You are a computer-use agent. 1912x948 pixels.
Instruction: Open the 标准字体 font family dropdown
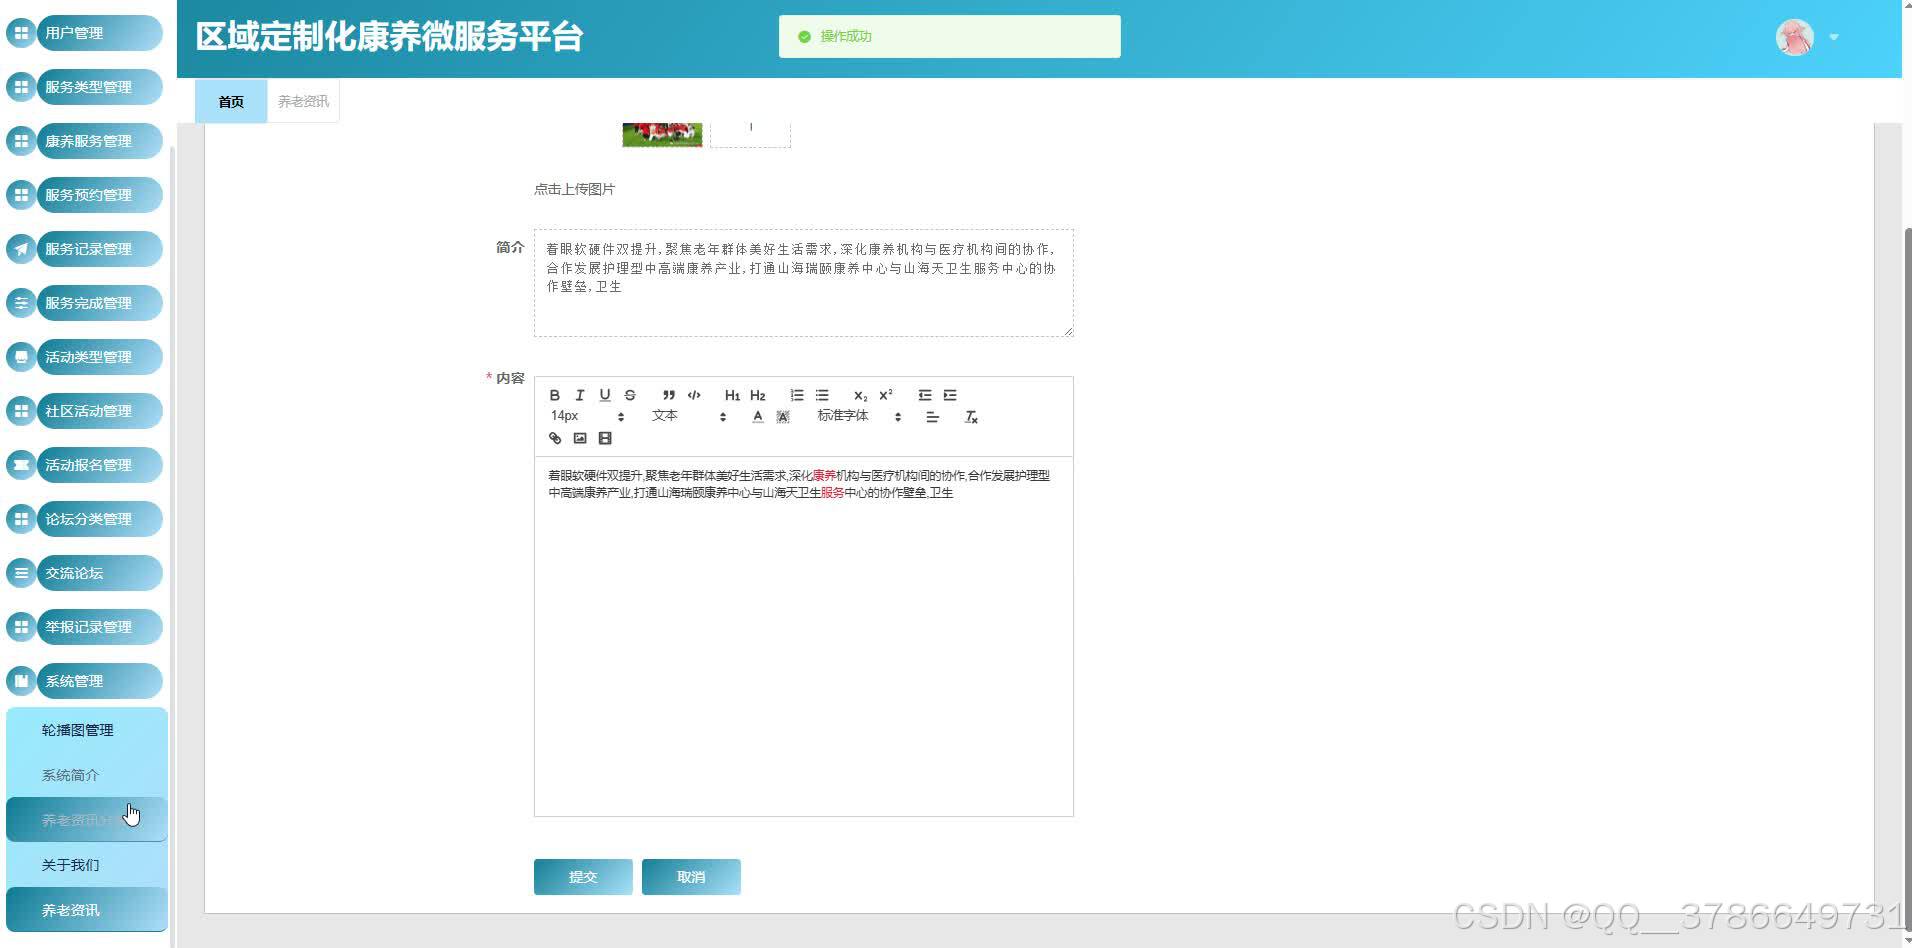coord(859,416)
